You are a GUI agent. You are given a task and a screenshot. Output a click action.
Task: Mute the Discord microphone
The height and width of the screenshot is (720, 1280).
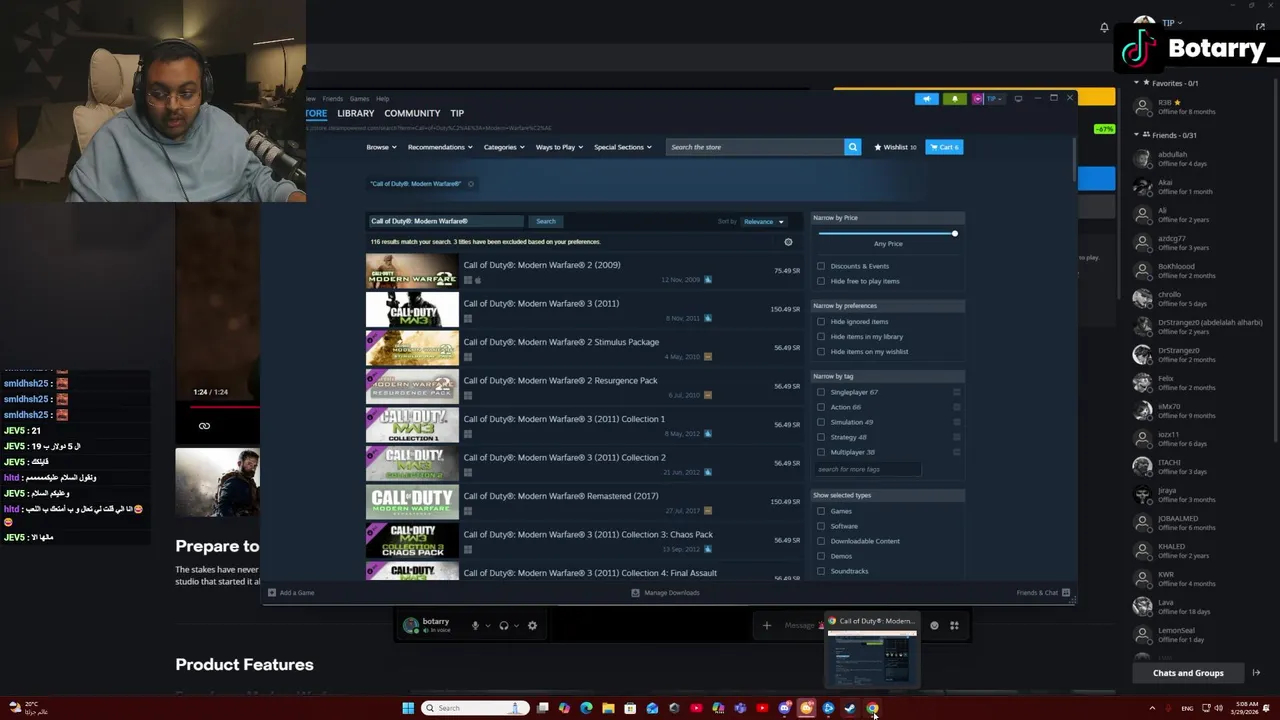[x=475, y=626]
